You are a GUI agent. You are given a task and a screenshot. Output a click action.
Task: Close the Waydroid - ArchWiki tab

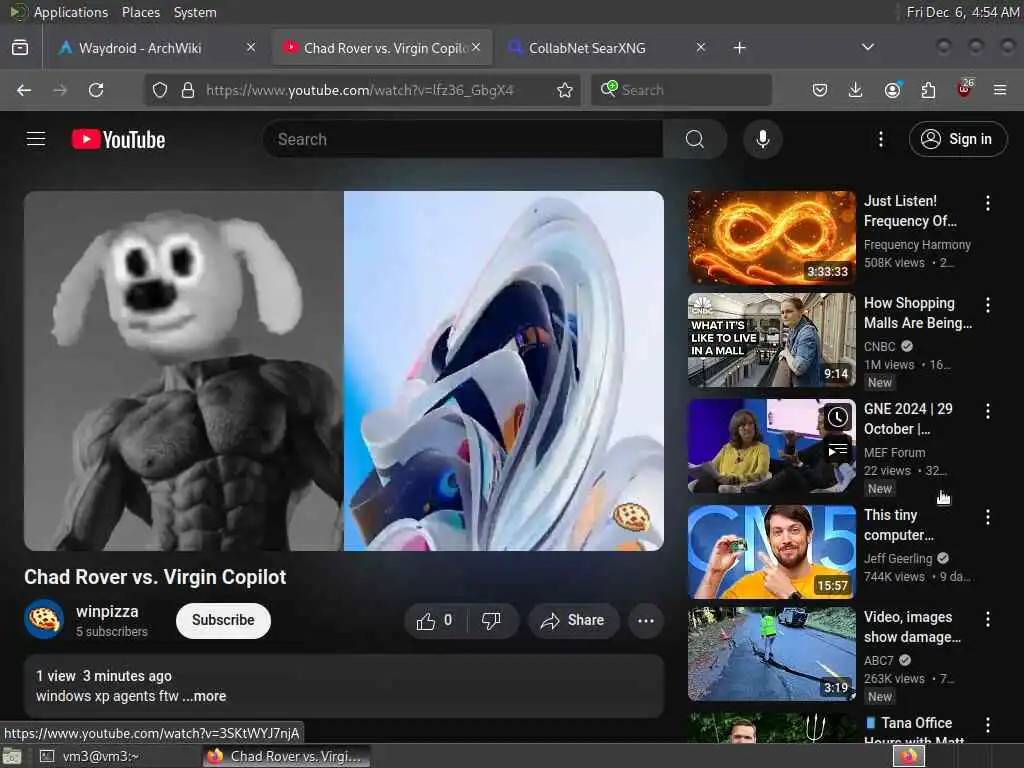(x=251, y=47)
